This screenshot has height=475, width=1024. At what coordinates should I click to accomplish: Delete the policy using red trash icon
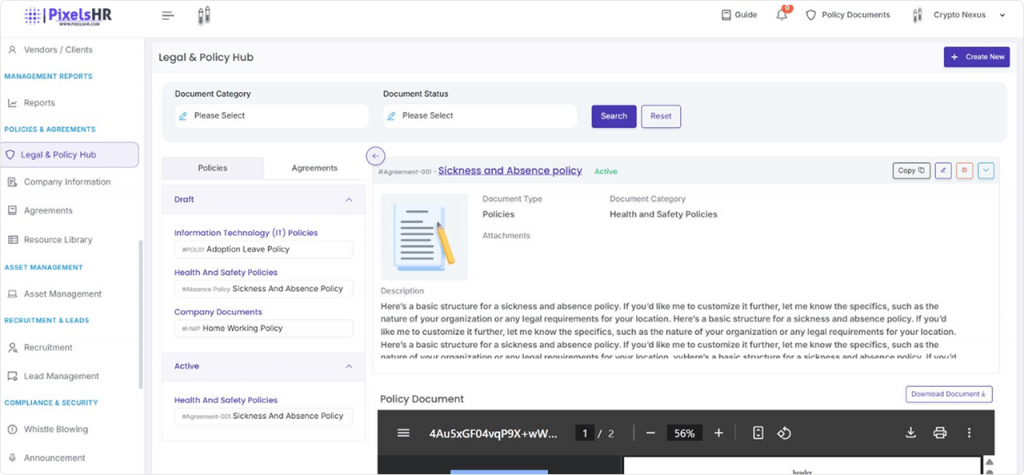pyautogui.click(x=964, y=171)
